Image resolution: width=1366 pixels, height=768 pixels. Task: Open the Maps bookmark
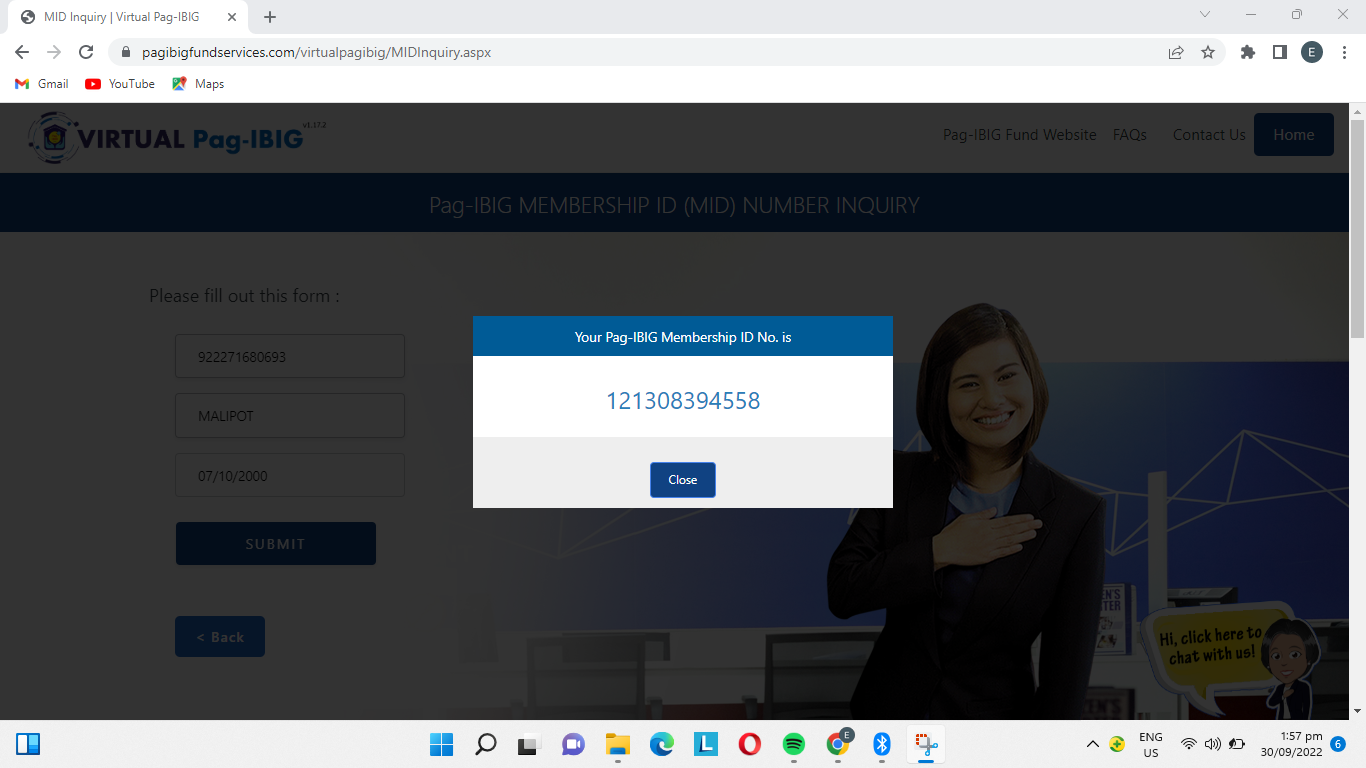pos(198,84)
